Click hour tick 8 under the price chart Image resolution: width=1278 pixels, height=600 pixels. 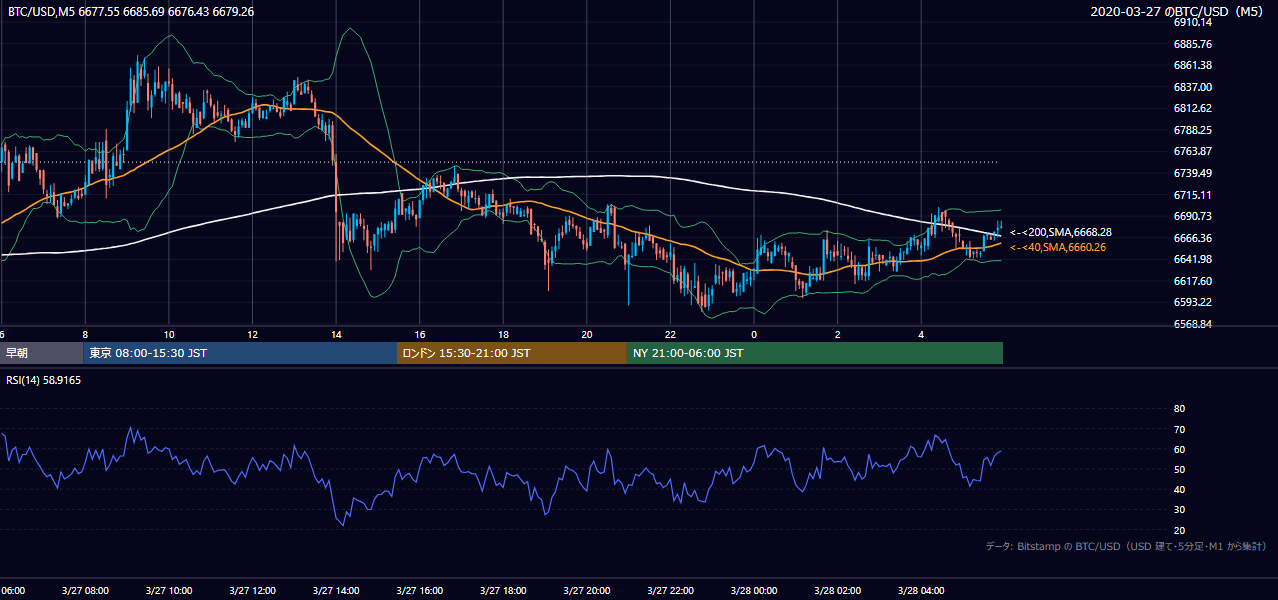point(85,335)
